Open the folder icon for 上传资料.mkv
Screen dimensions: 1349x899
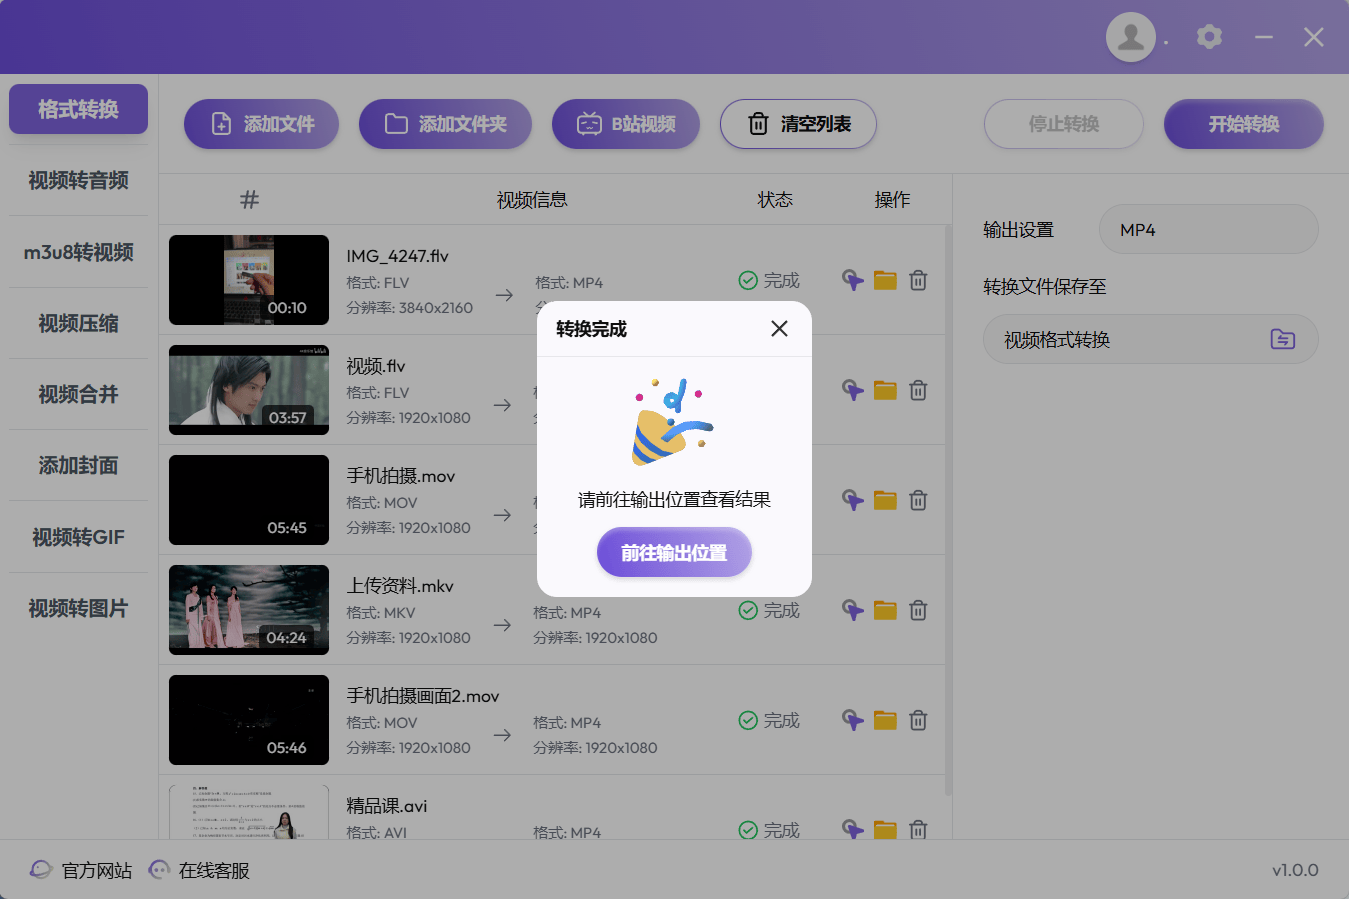[x=885, y=611]
